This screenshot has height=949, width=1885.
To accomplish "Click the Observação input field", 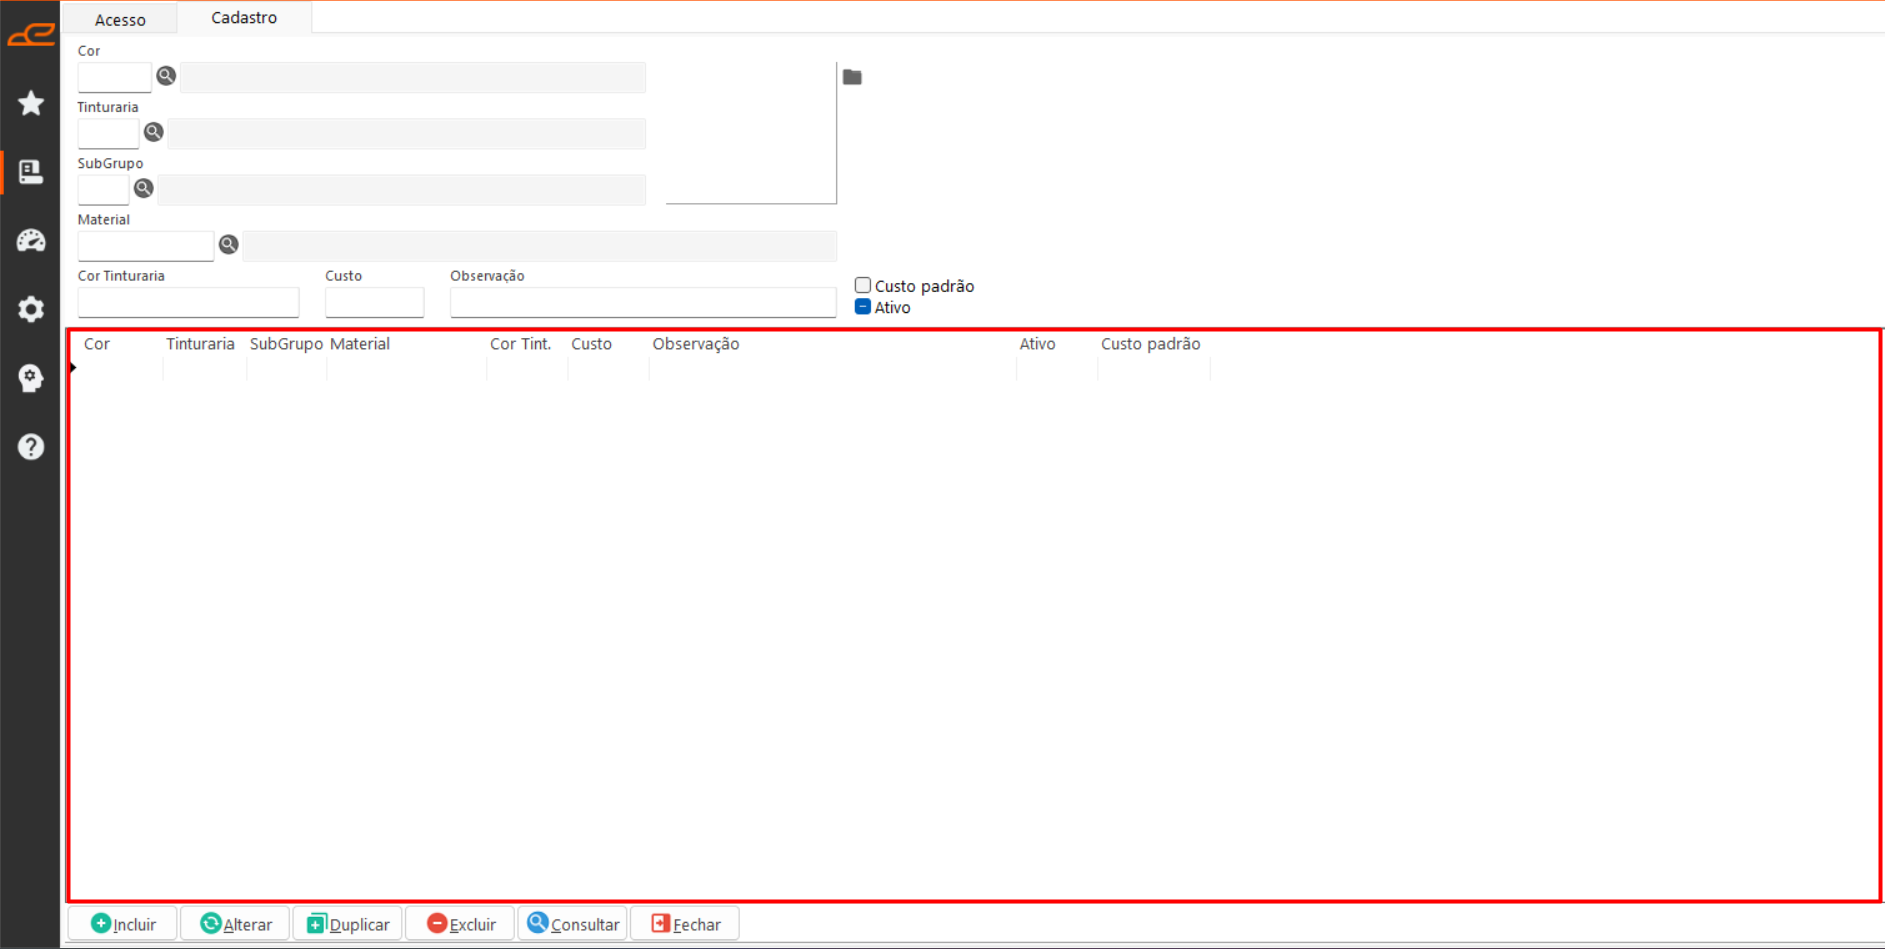I will click(643, 302).
